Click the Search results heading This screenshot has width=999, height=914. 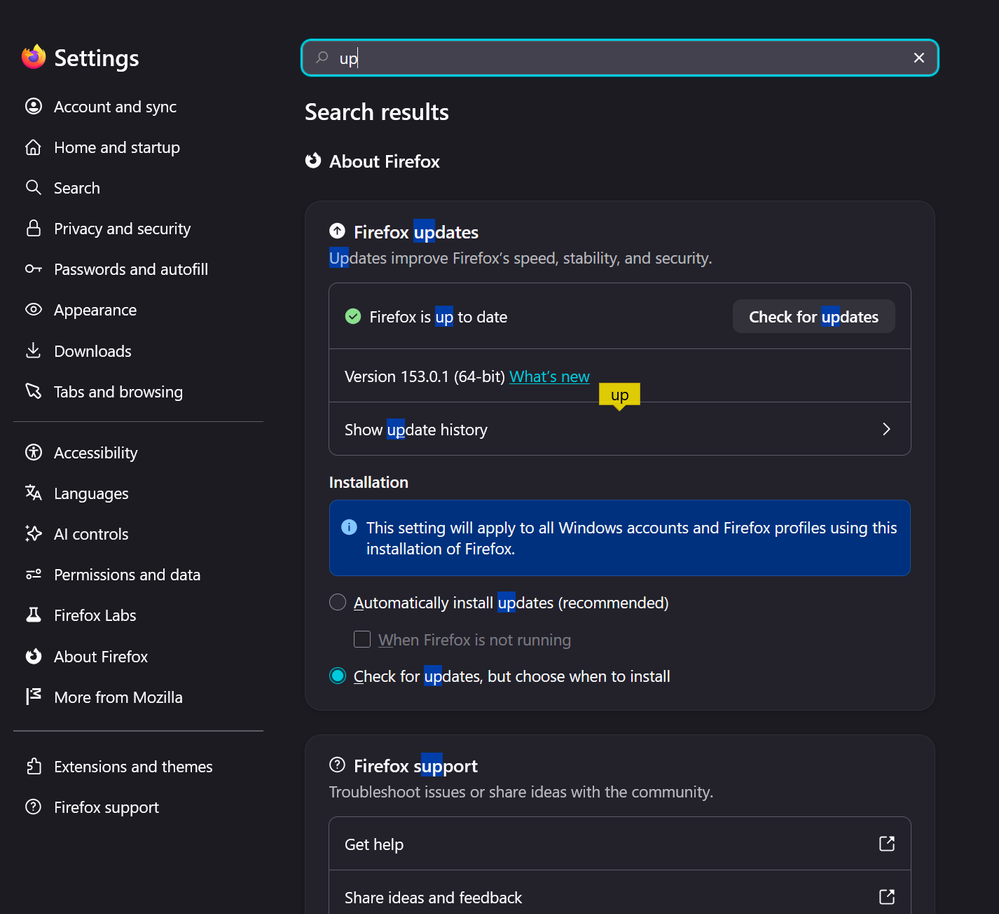[x=377, y=112]
